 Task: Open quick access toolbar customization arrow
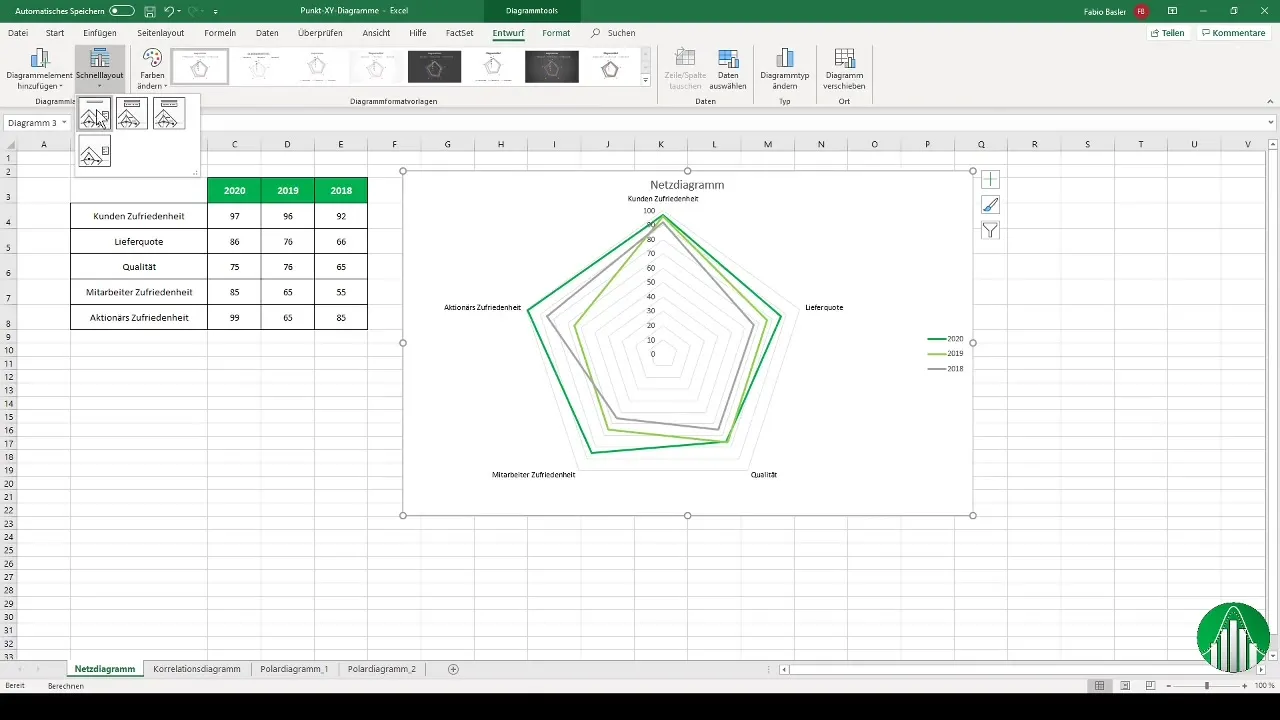(x=216, y=12)
